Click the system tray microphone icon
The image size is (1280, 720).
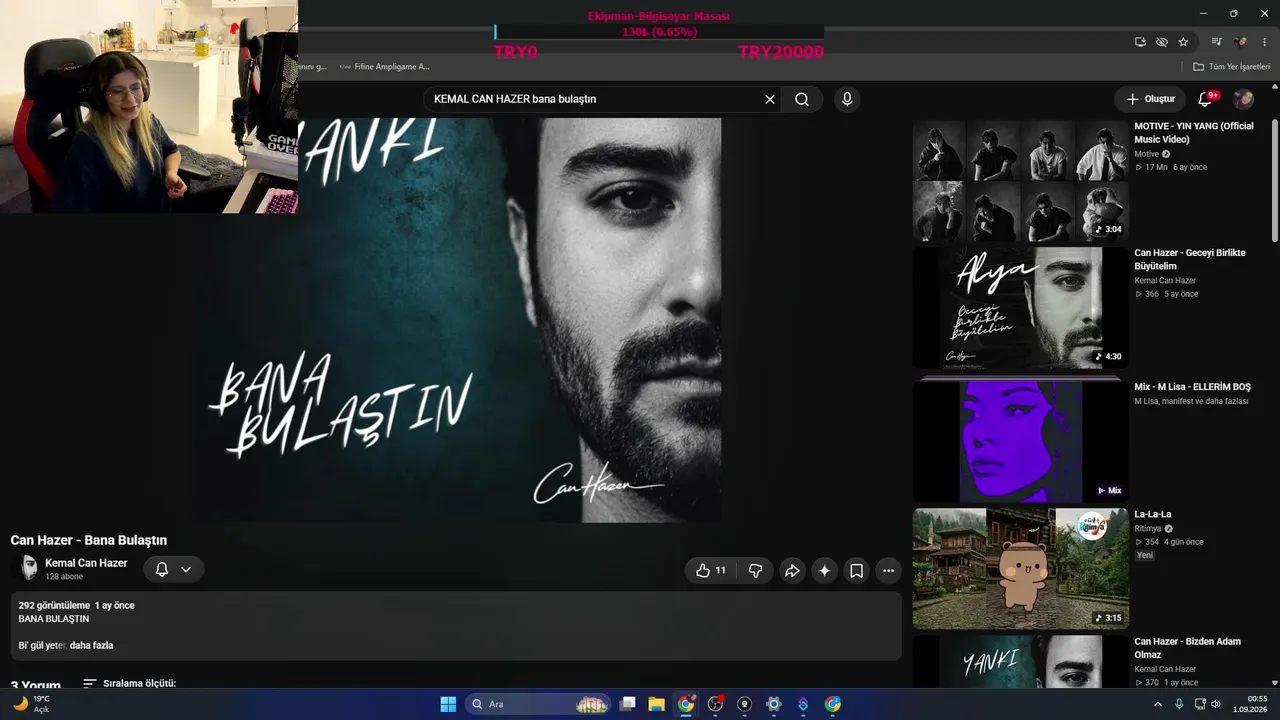1179,704
